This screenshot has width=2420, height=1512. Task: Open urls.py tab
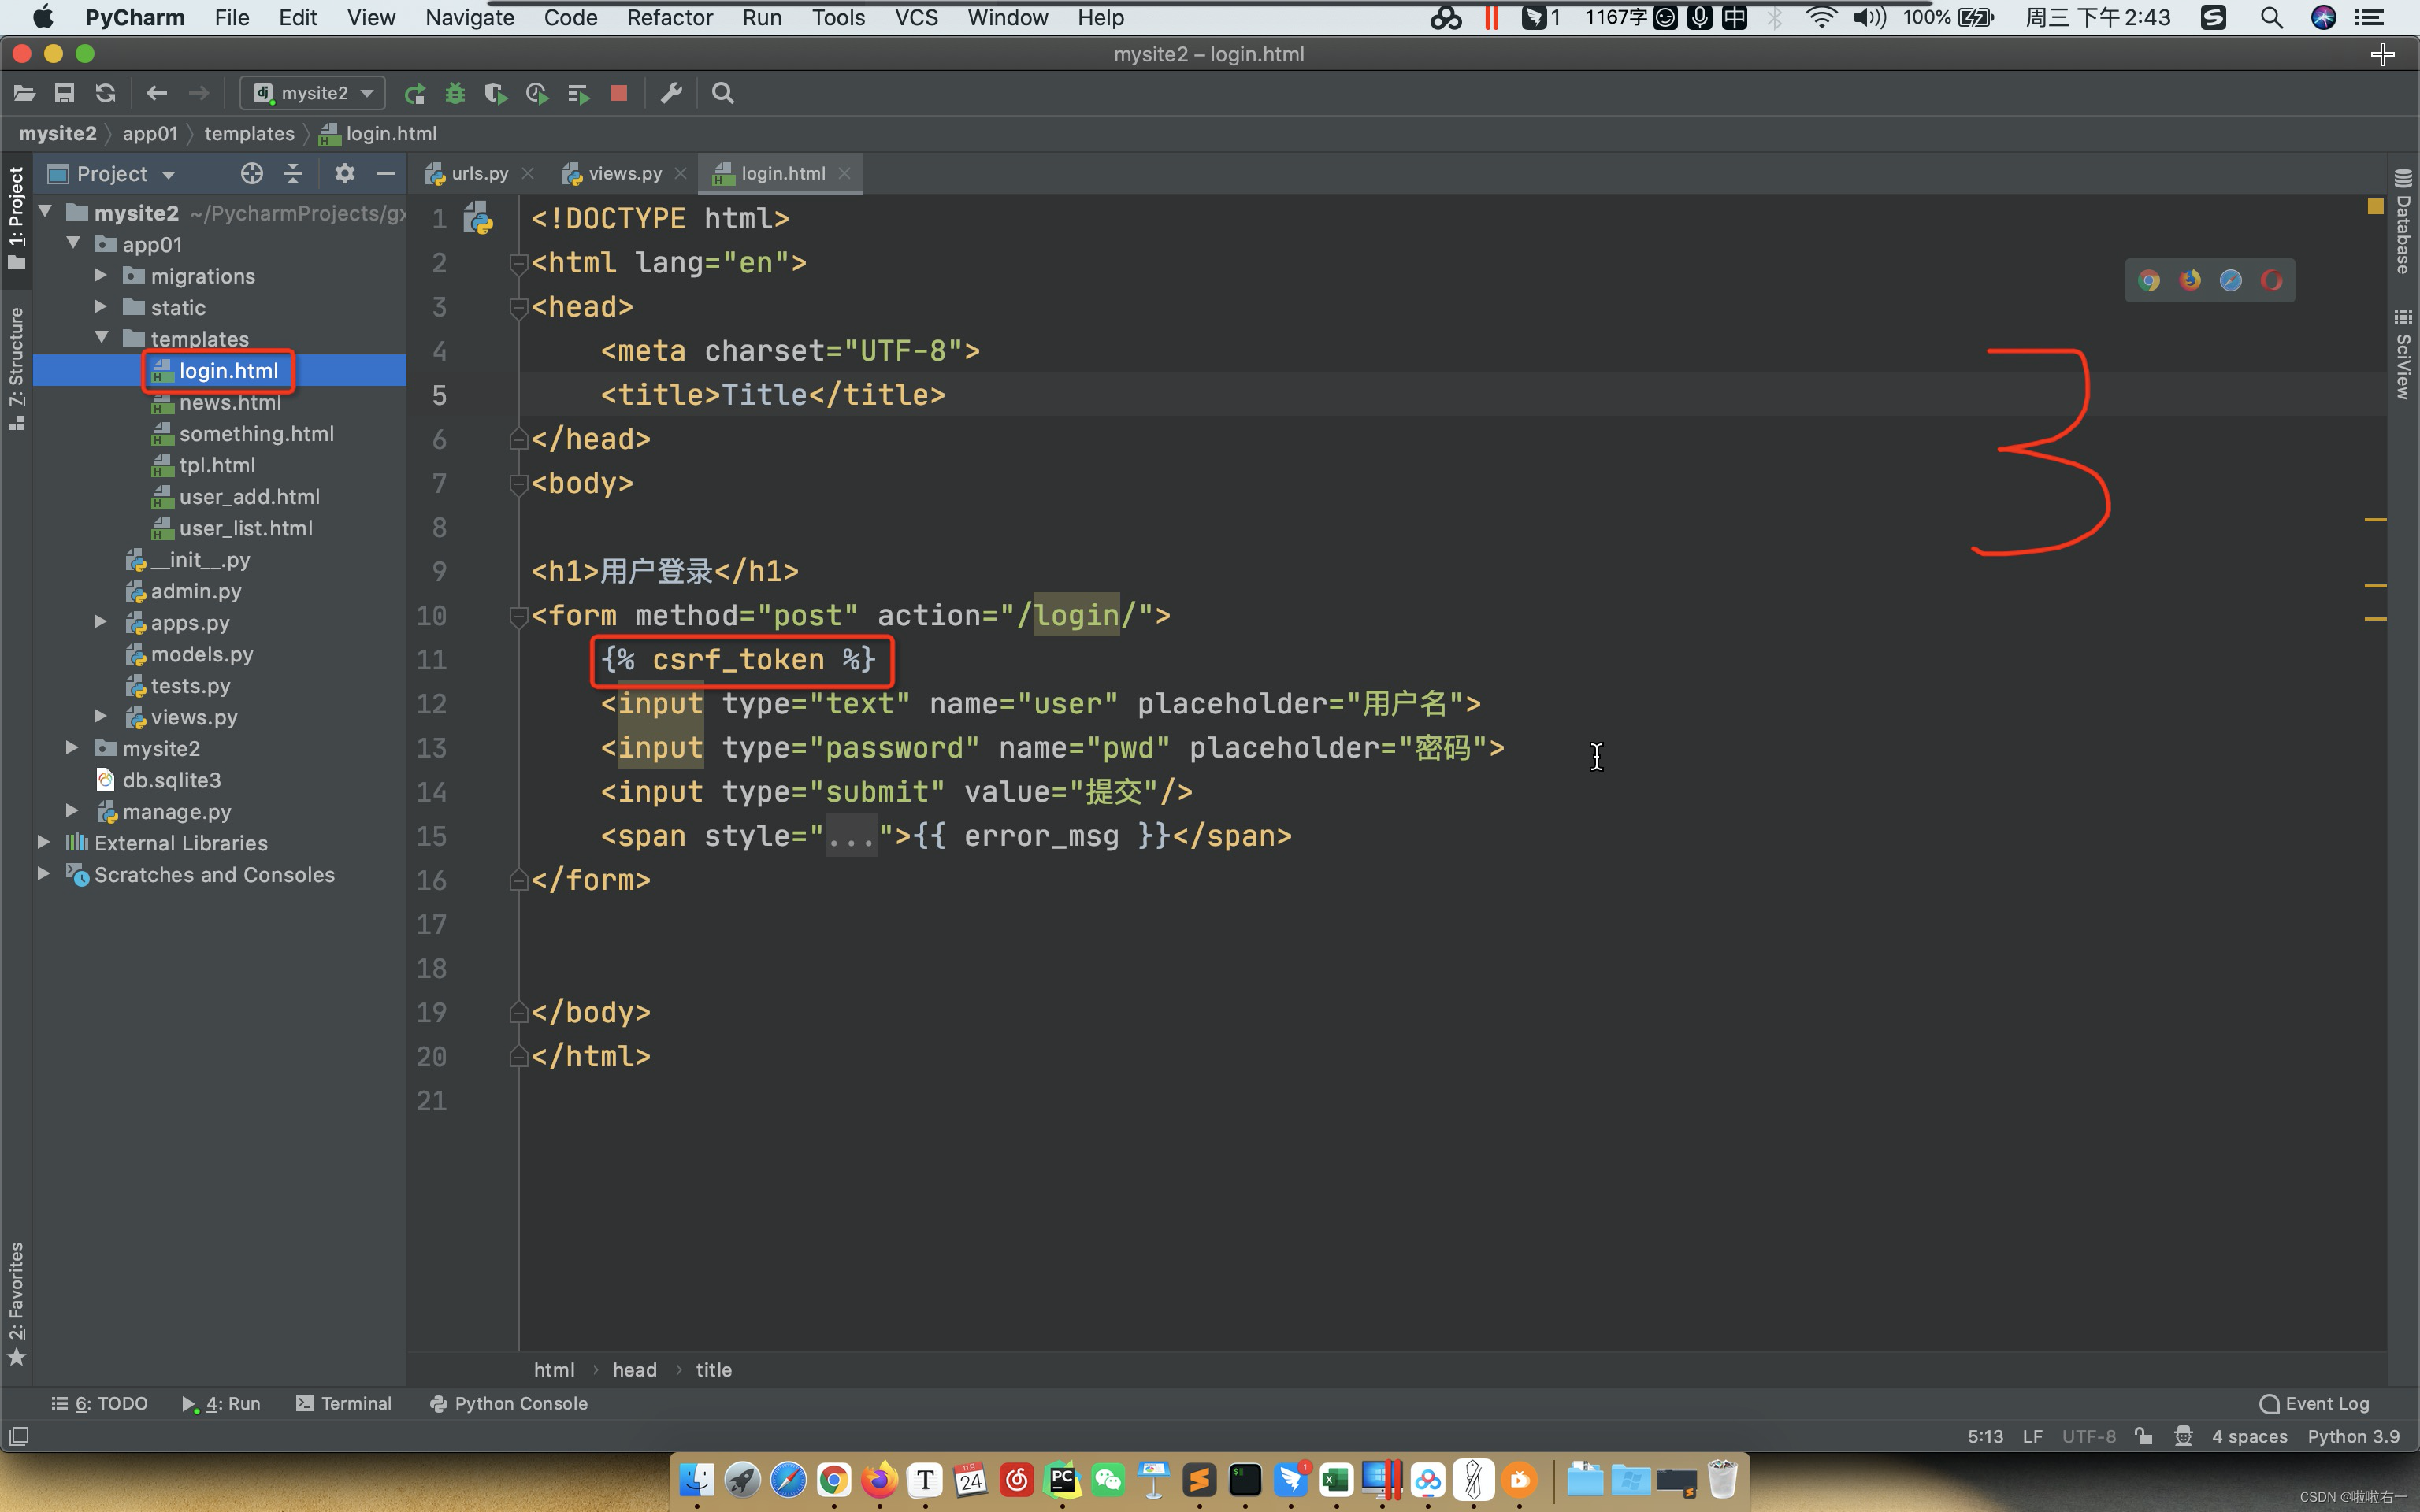coord(479,172)
